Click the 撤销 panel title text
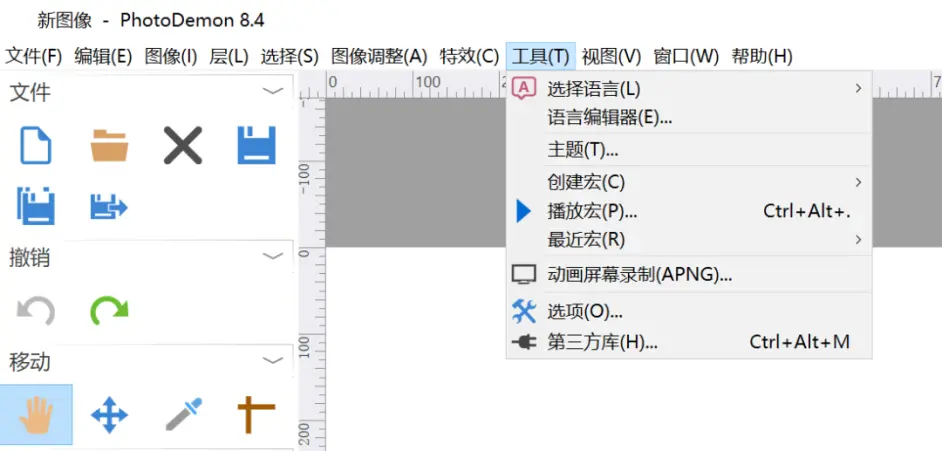The height and width of the screenshot is (451, 942). (x=30, y=258)
